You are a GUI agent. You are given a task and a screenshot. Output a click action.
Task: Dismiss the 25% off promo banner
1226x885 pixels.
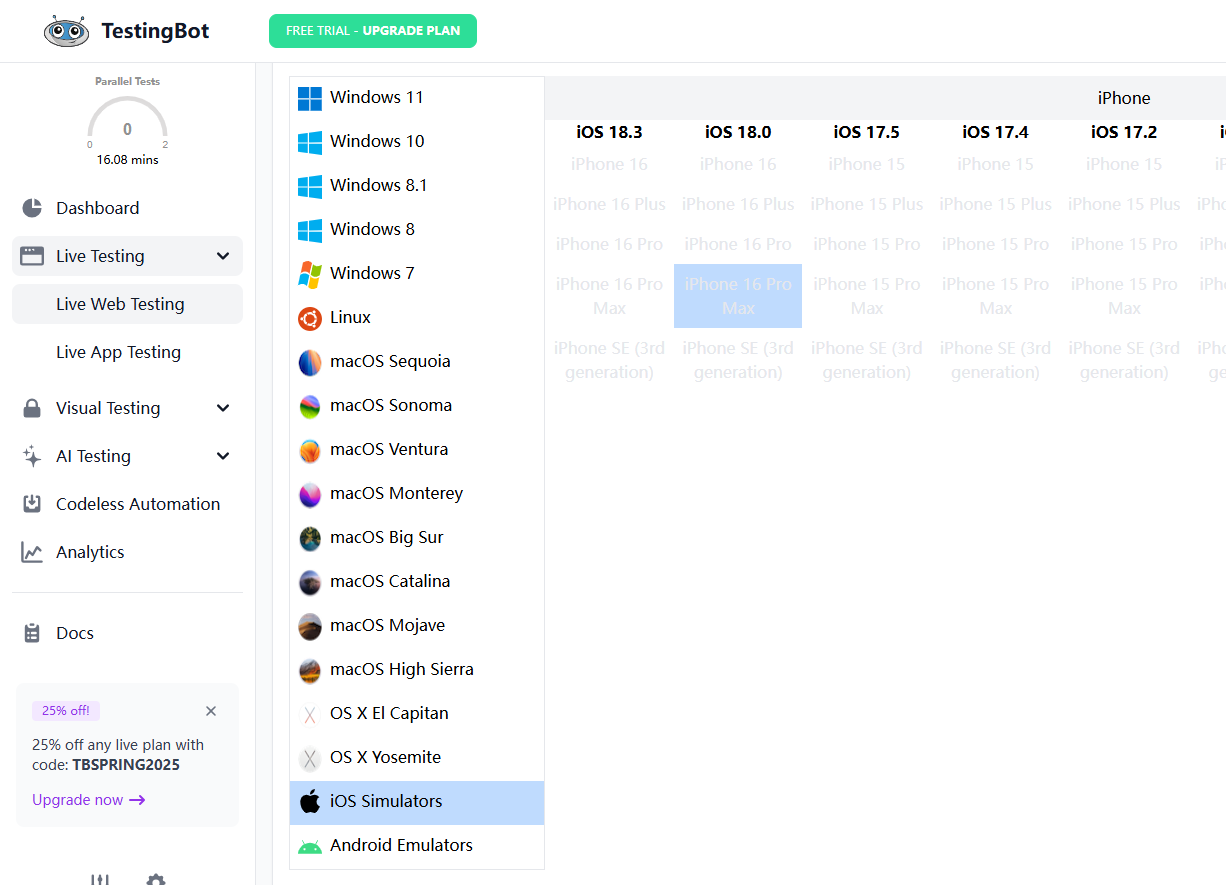(x=211, y=711)
